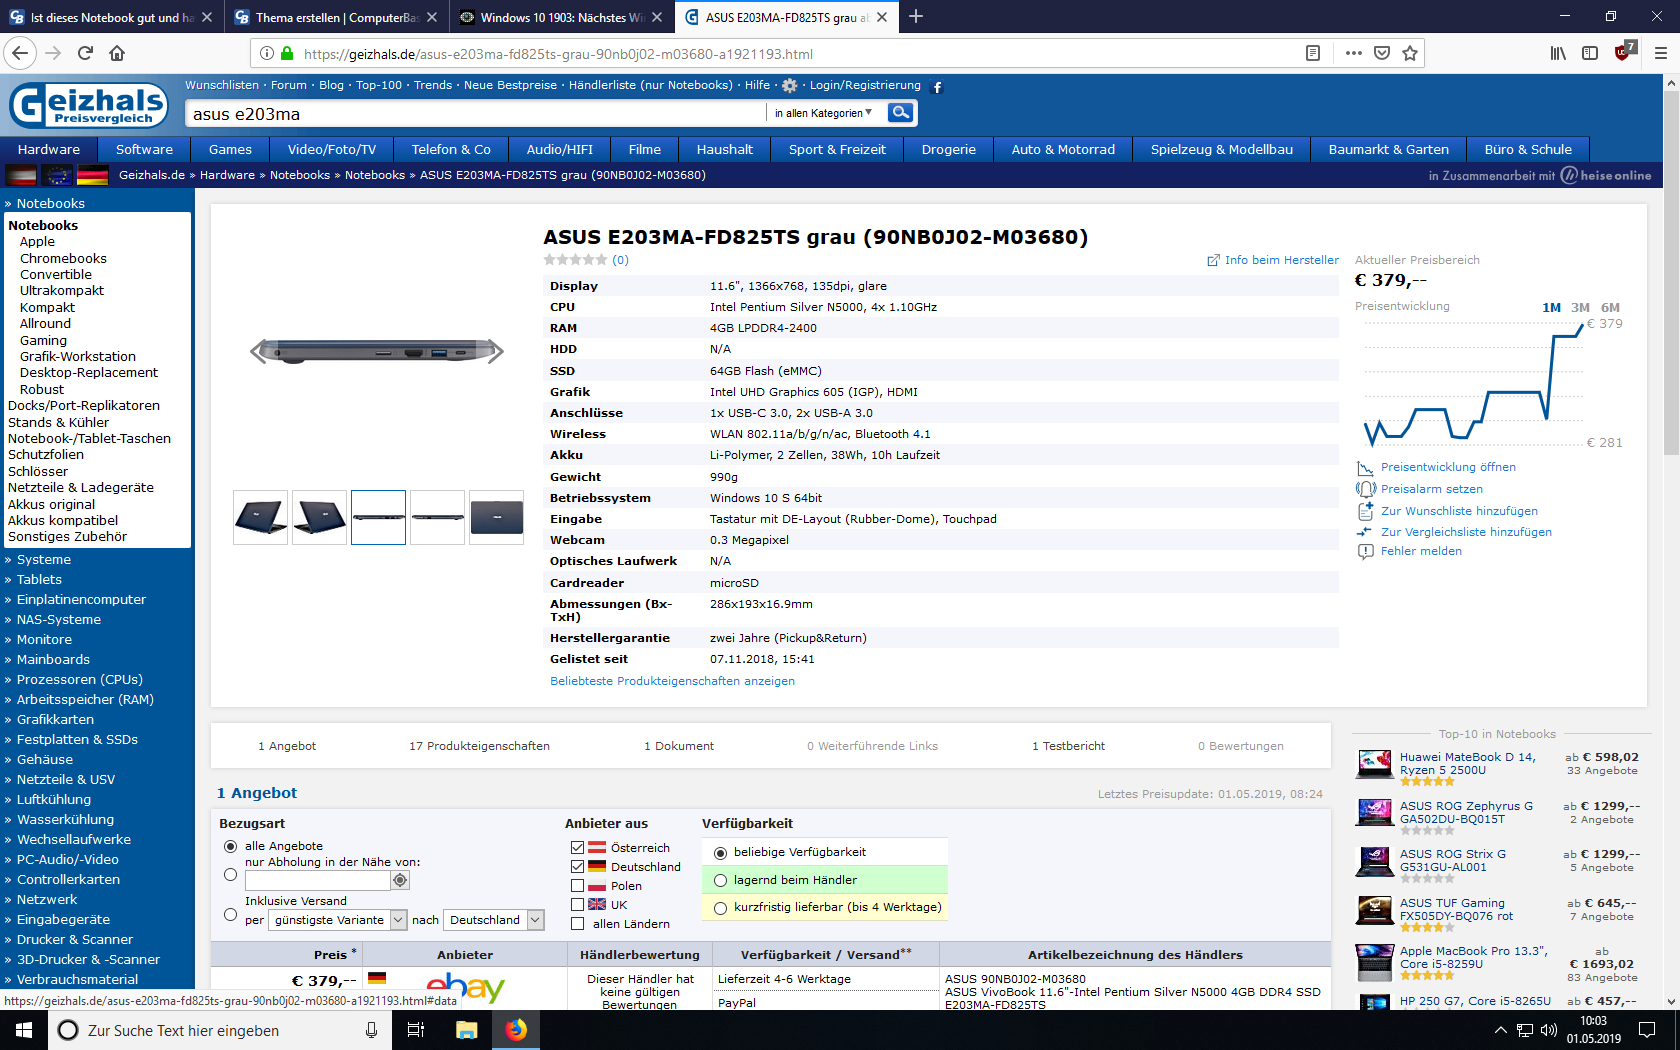Open the Deutschland shipping country dropdown

click(493, 920)
